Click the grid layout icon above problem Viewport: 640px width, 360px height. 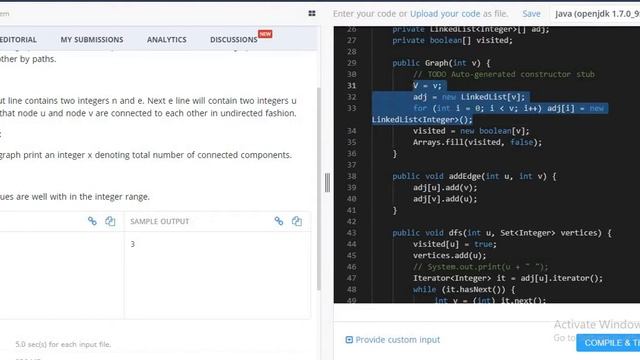click(x=312, y=13)
